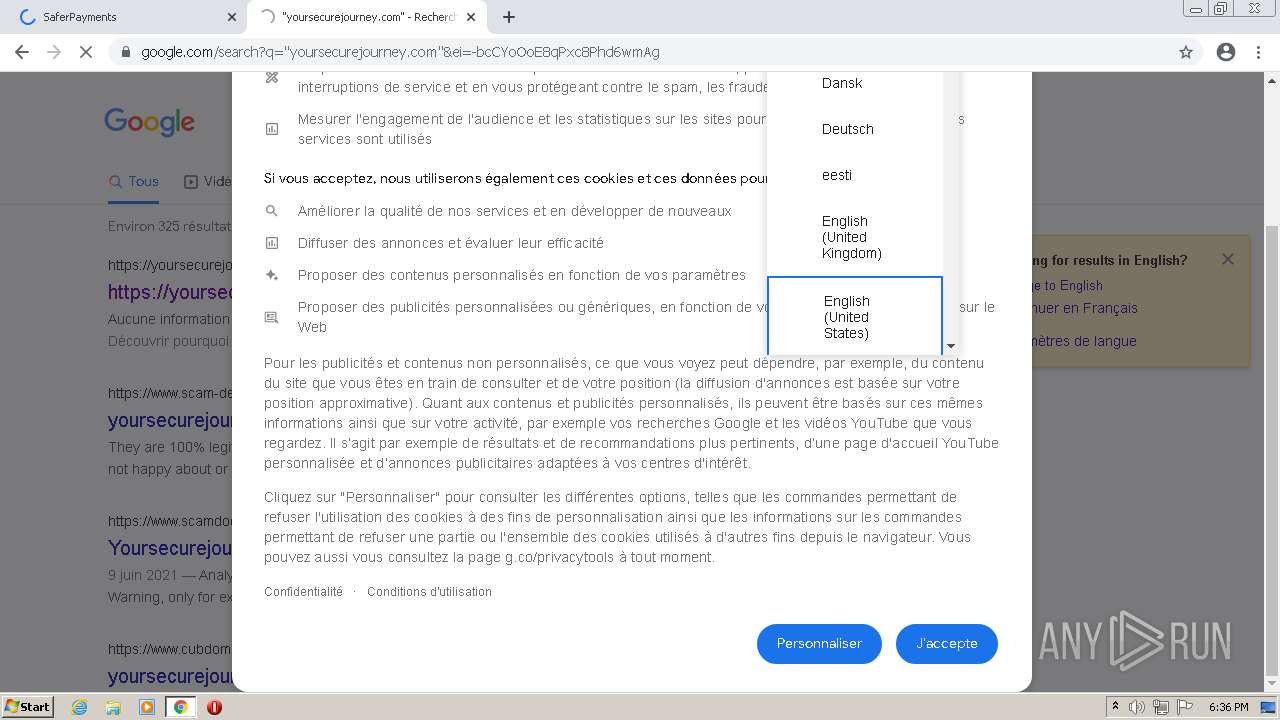Switch to the SaferPayments tab

tap(124, 17)
